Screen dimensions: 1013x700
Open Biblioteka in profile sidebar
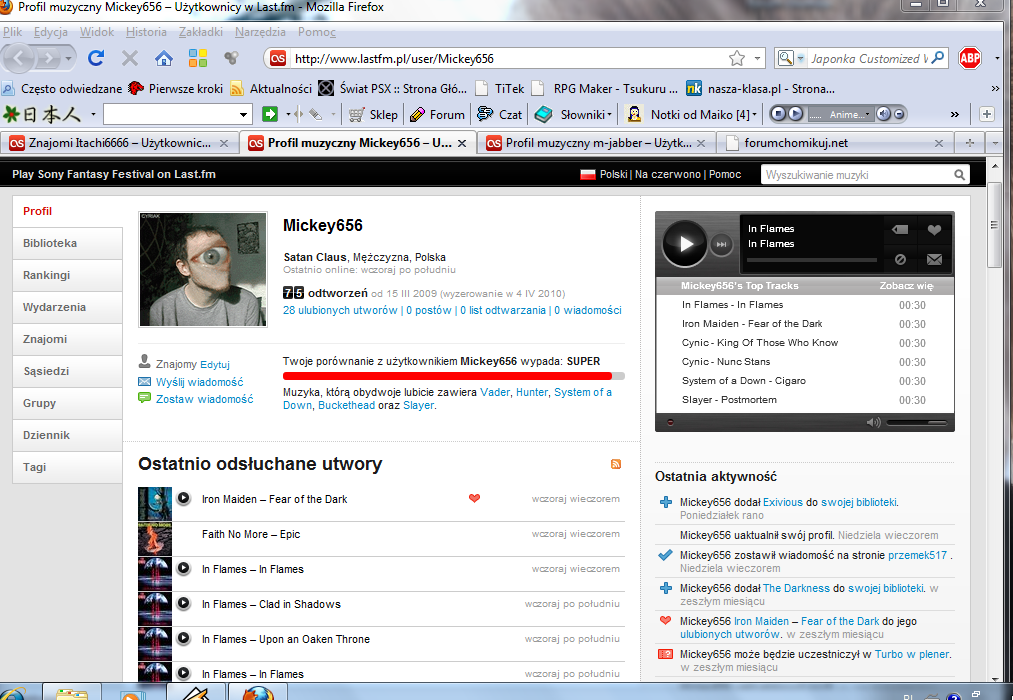67,243
